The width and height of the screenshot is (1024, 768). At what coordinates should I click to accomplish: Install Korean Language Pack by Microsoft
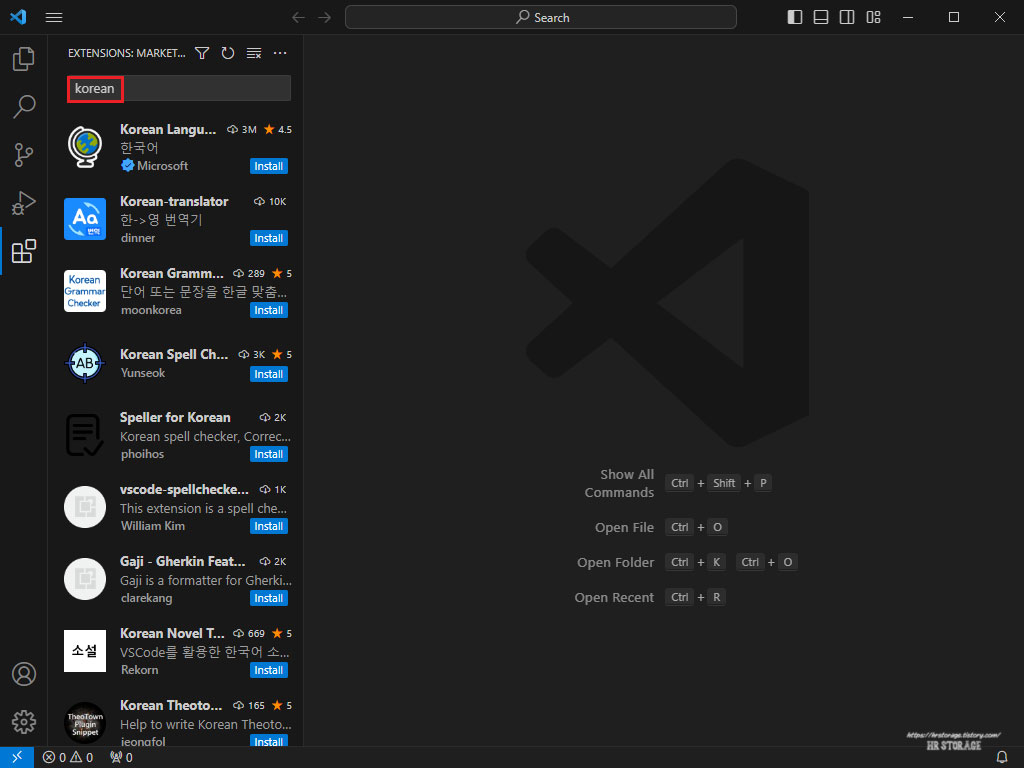click(268, 166)
